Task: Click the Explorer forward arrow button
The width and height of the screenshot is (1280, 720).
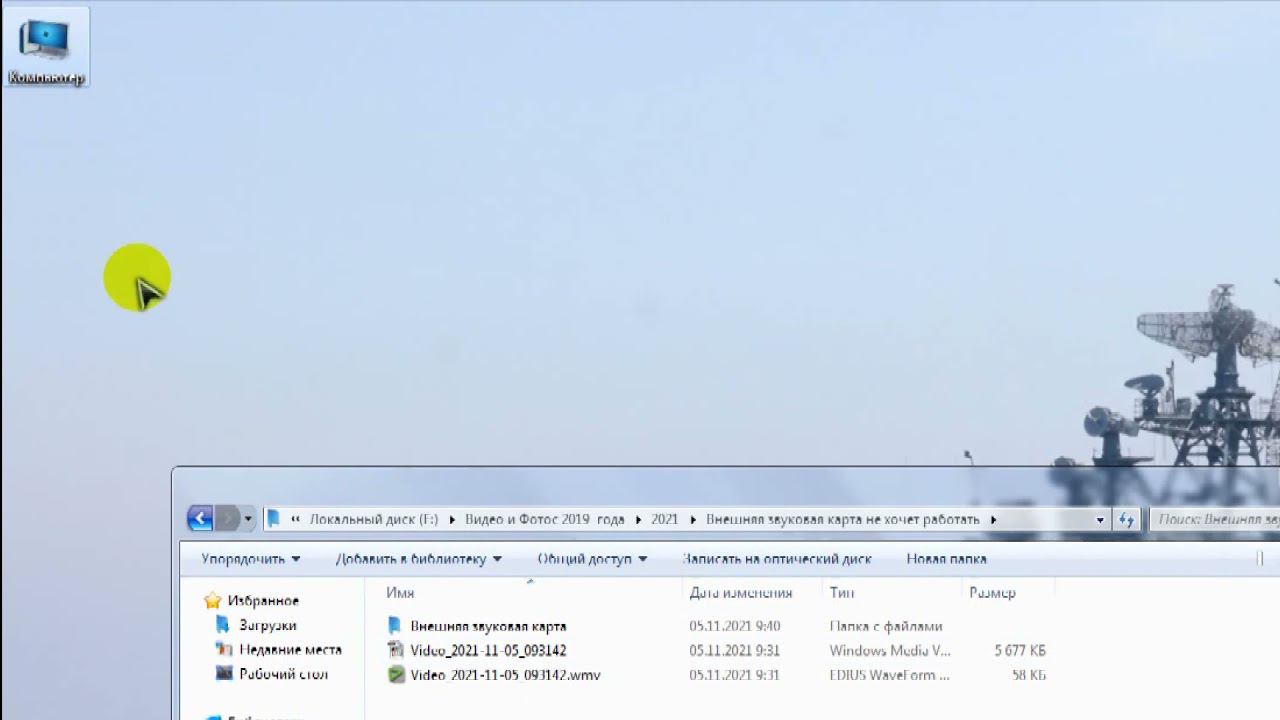Action: click(227, 518)
